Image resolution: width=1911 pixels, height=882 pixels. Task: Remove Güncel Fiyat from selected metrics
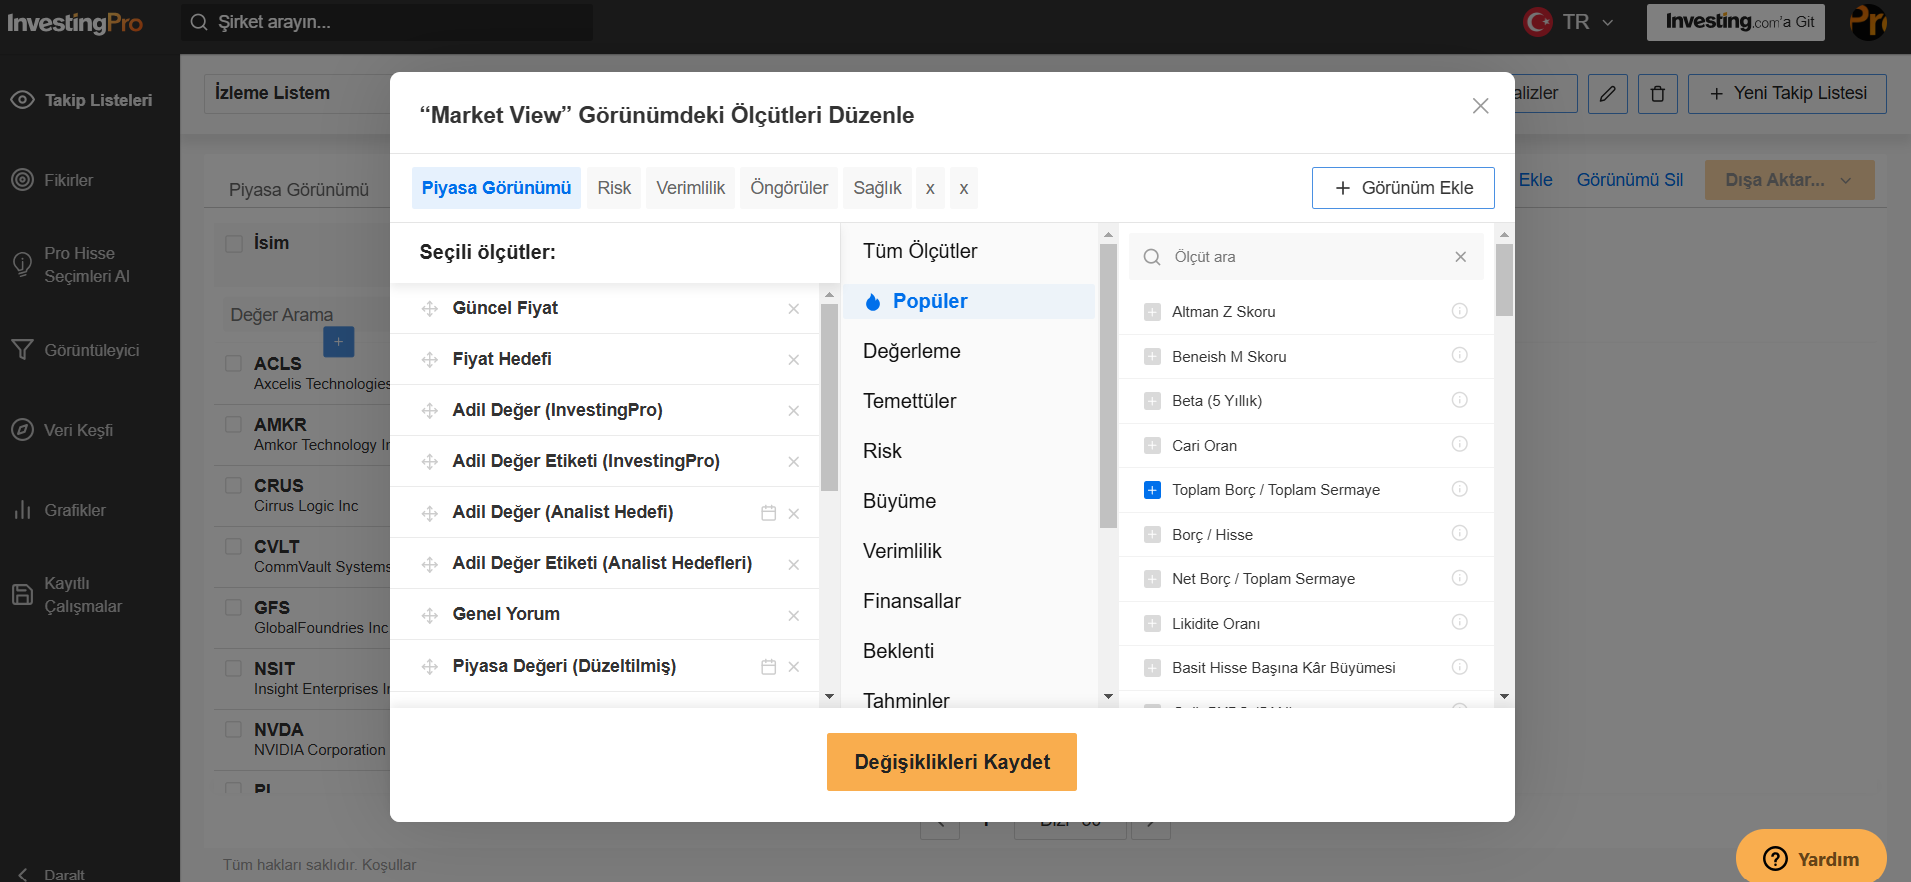793,309
